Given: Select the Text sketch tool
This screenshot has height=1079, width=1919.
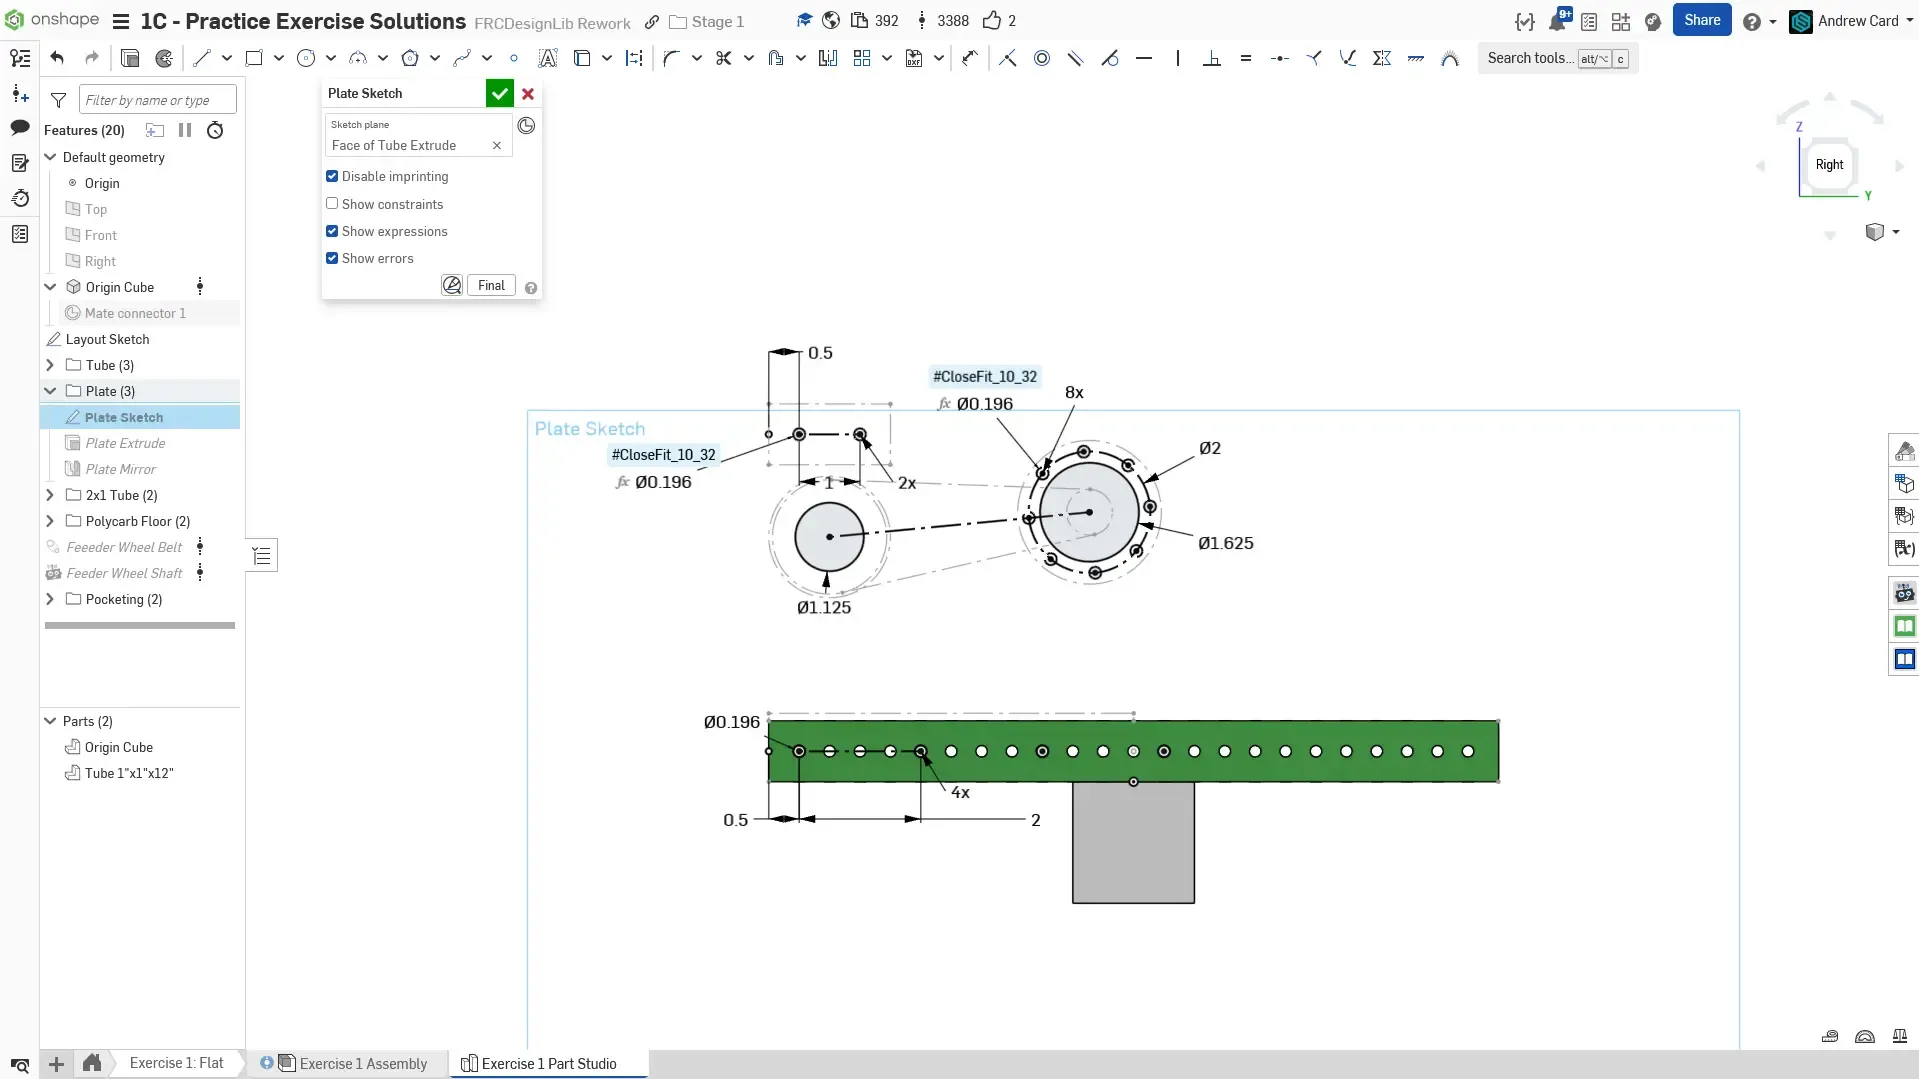Looking at the screenshot, I should pyautogui.click(x=547, y=58).
